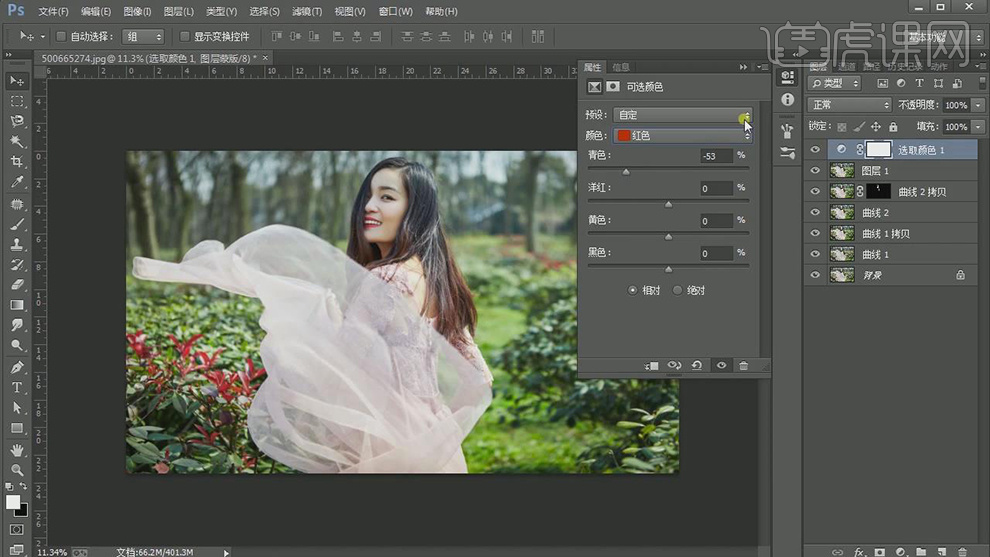Select the Crop tool in toolbar
990x557 pixels.
click(x=17, y=162)
